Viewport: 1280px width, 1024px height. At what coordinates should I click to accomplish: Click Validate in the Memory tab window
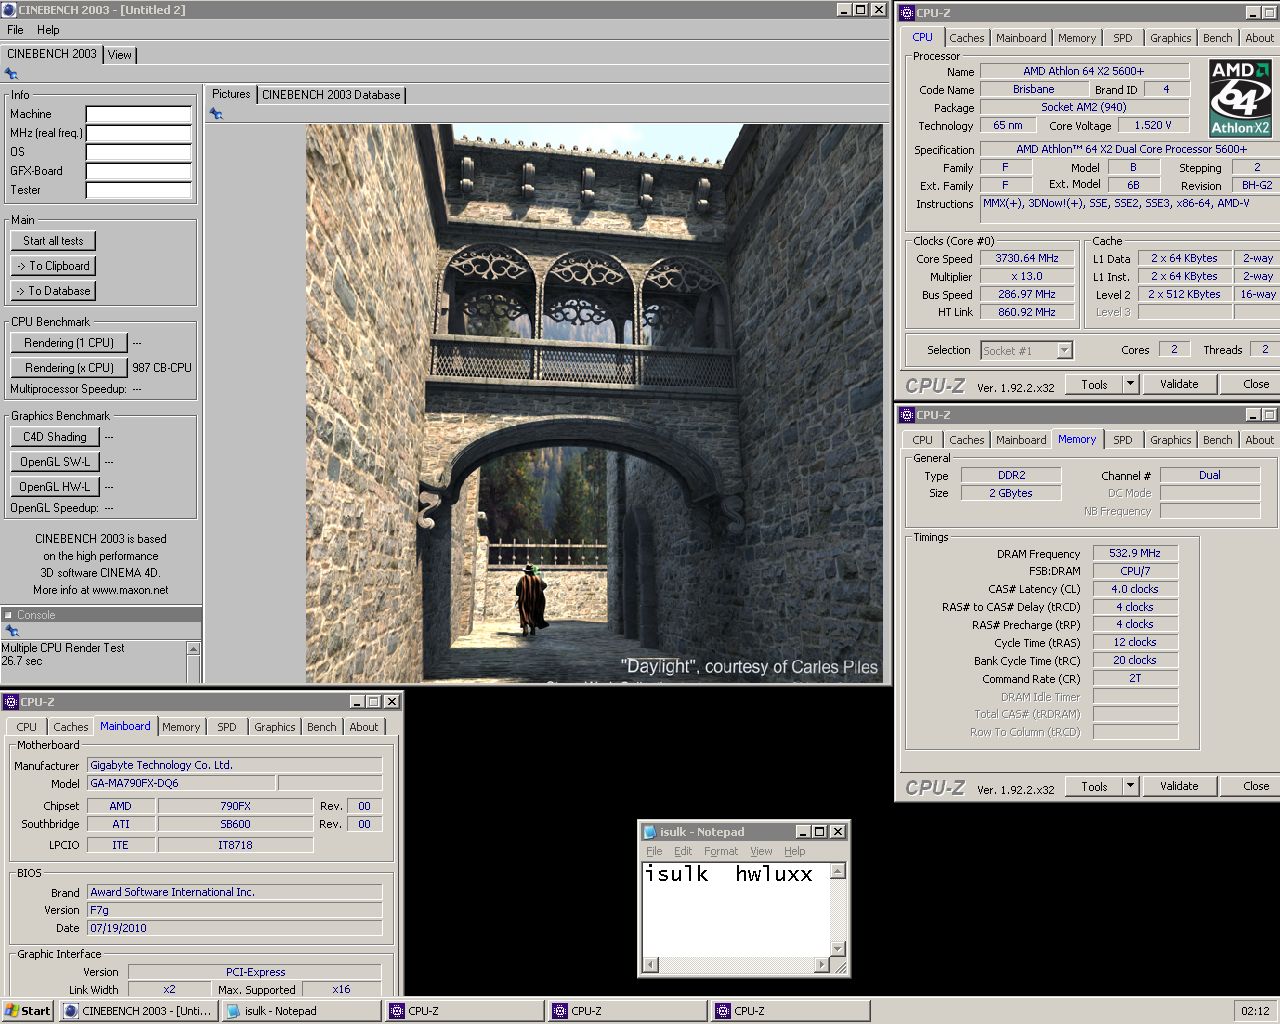tap(1179, 786)
